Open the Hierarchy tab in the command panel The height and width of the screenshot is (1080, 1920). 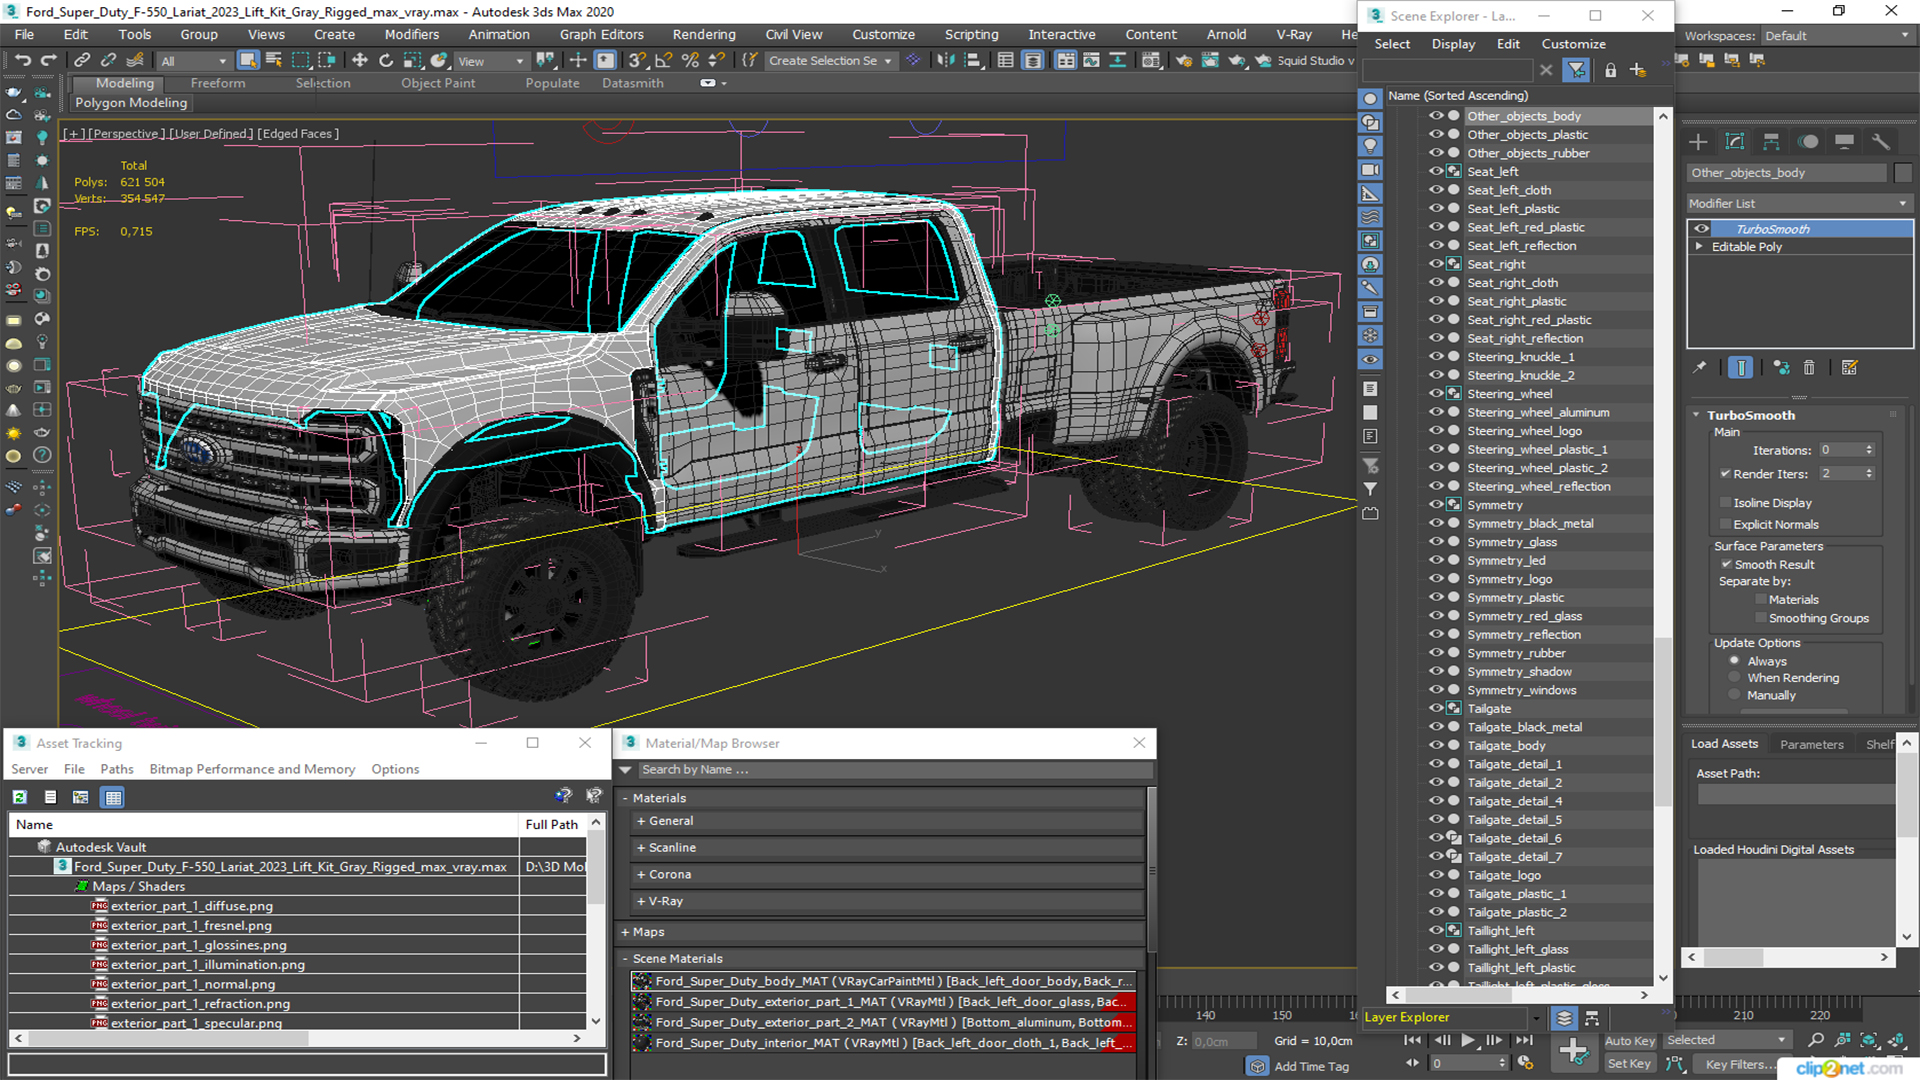tap(1771, 142)
